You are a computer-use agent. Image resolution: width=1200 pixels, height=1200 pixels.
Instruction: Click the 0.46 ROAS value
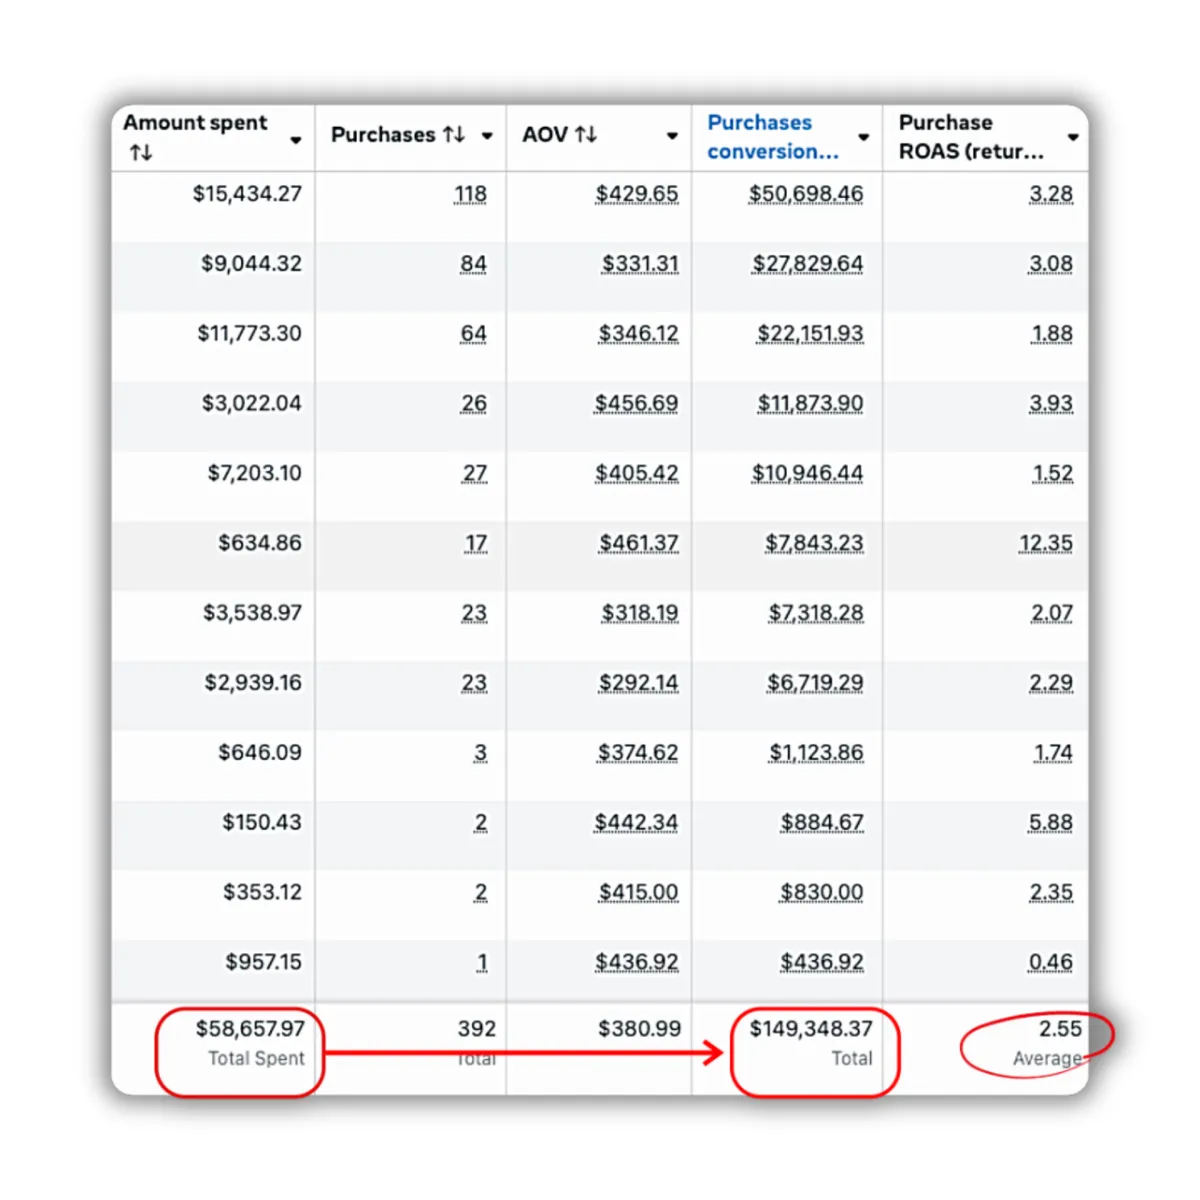[x=1051, y=962]
